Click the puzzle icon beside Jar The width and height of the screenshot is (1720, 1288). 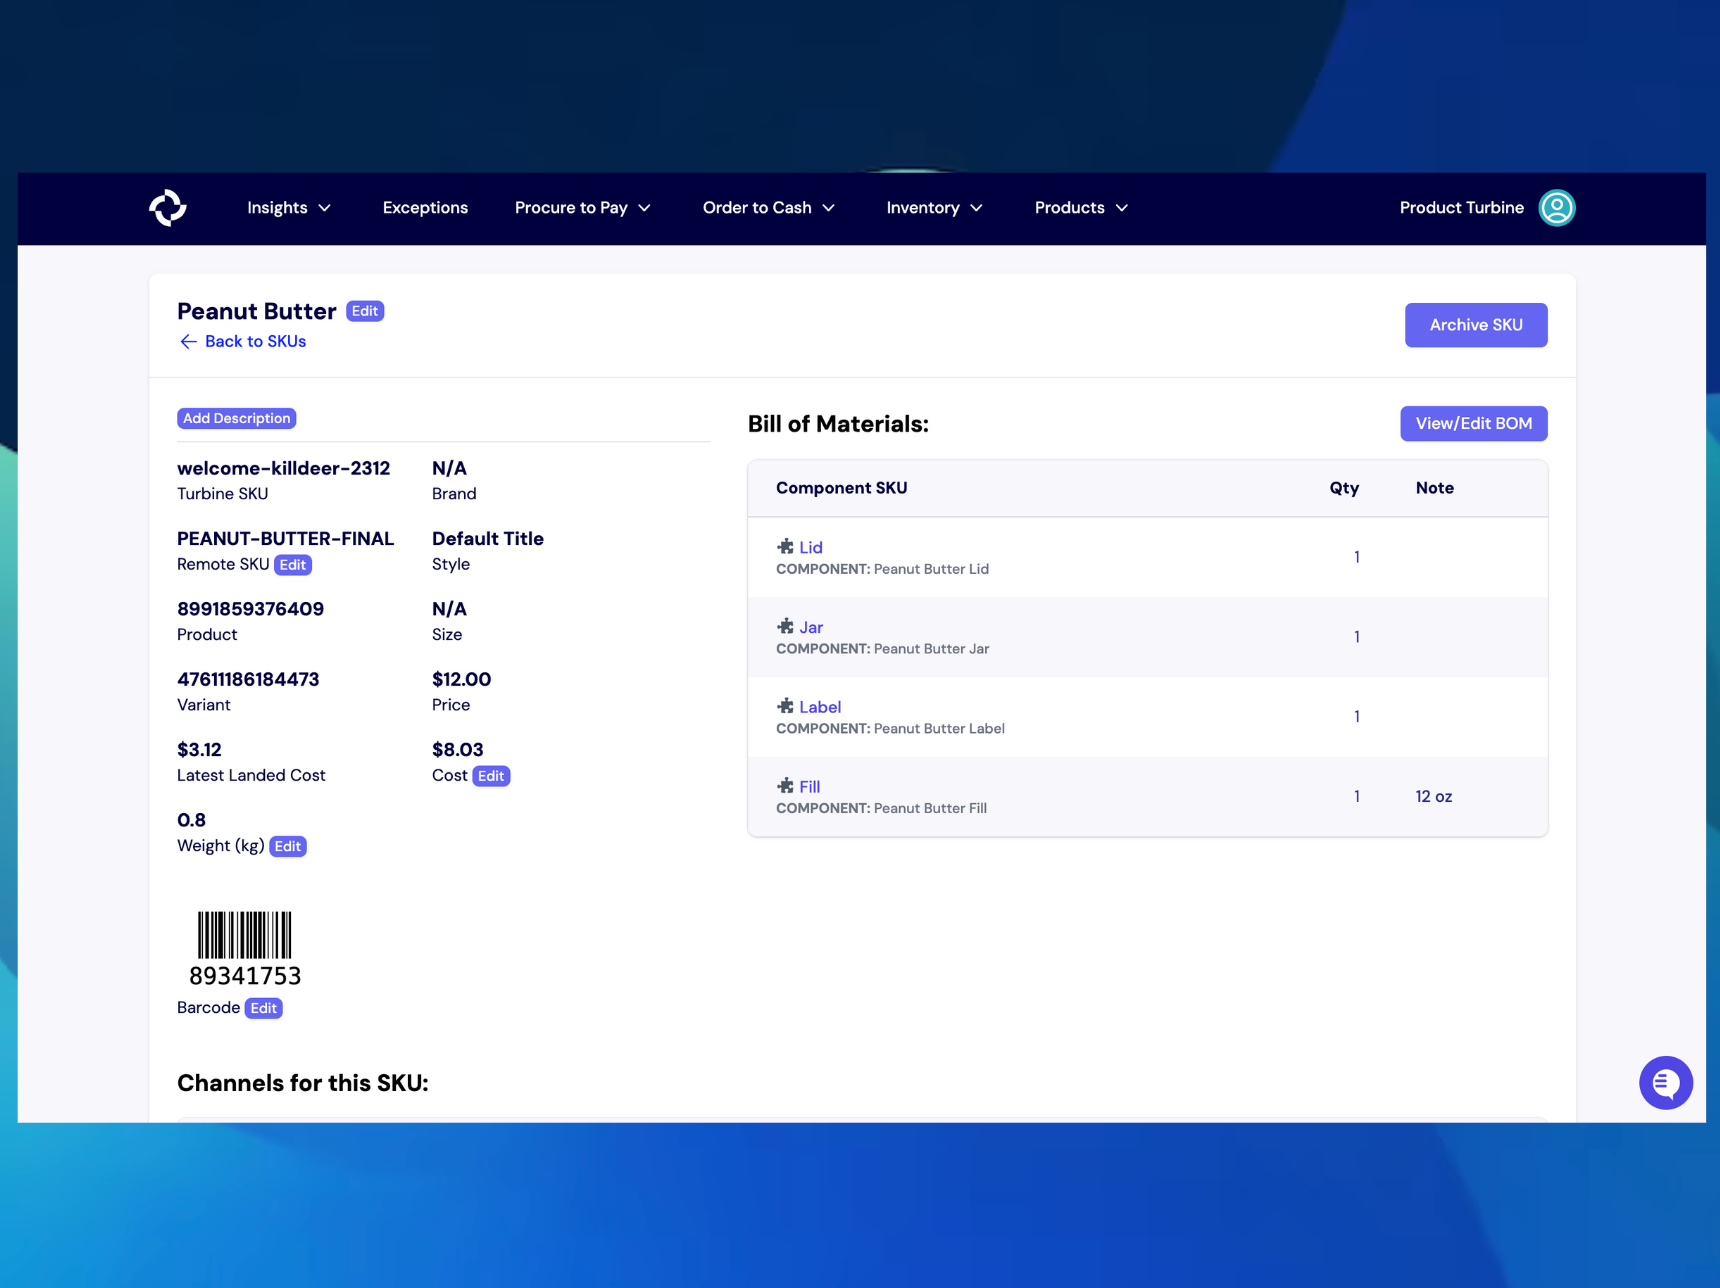pyautogui.click(x=785, y=627)
